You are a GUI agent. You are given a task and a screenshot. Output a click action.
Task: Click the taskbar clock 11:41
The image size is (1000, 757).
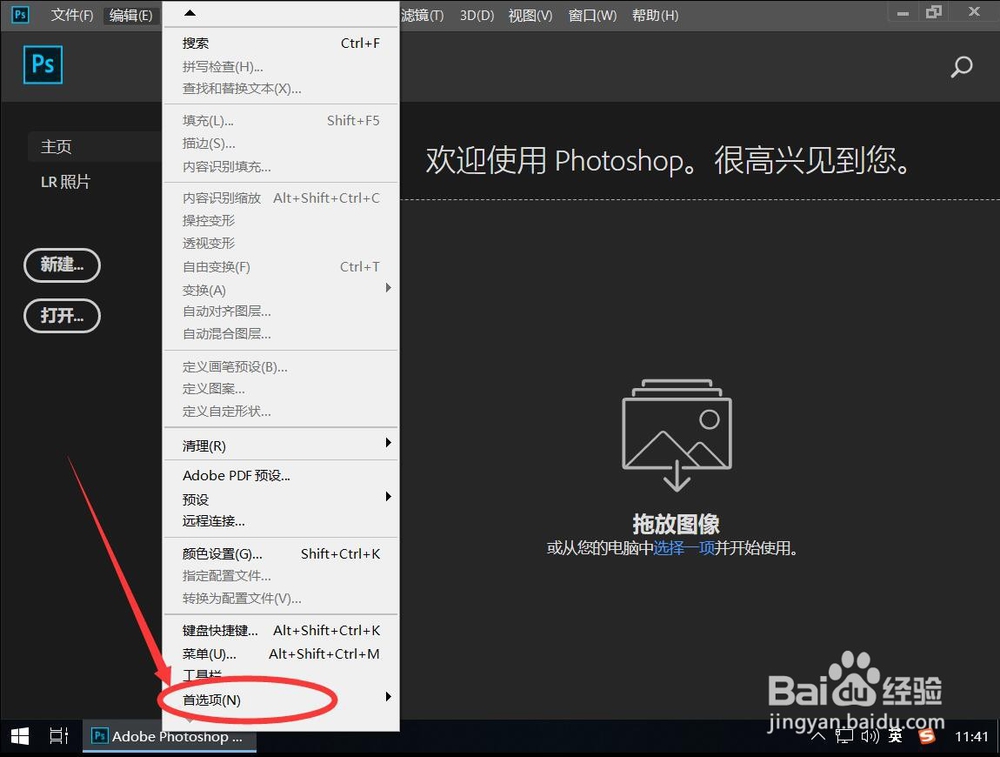click(x=971, y=737)
